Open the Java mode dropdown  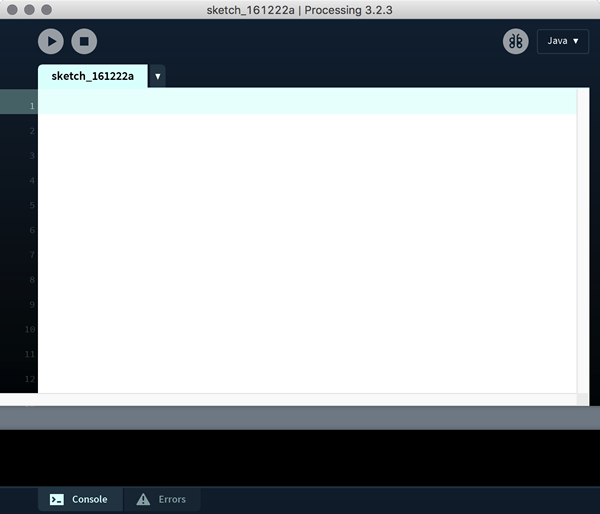562,41
